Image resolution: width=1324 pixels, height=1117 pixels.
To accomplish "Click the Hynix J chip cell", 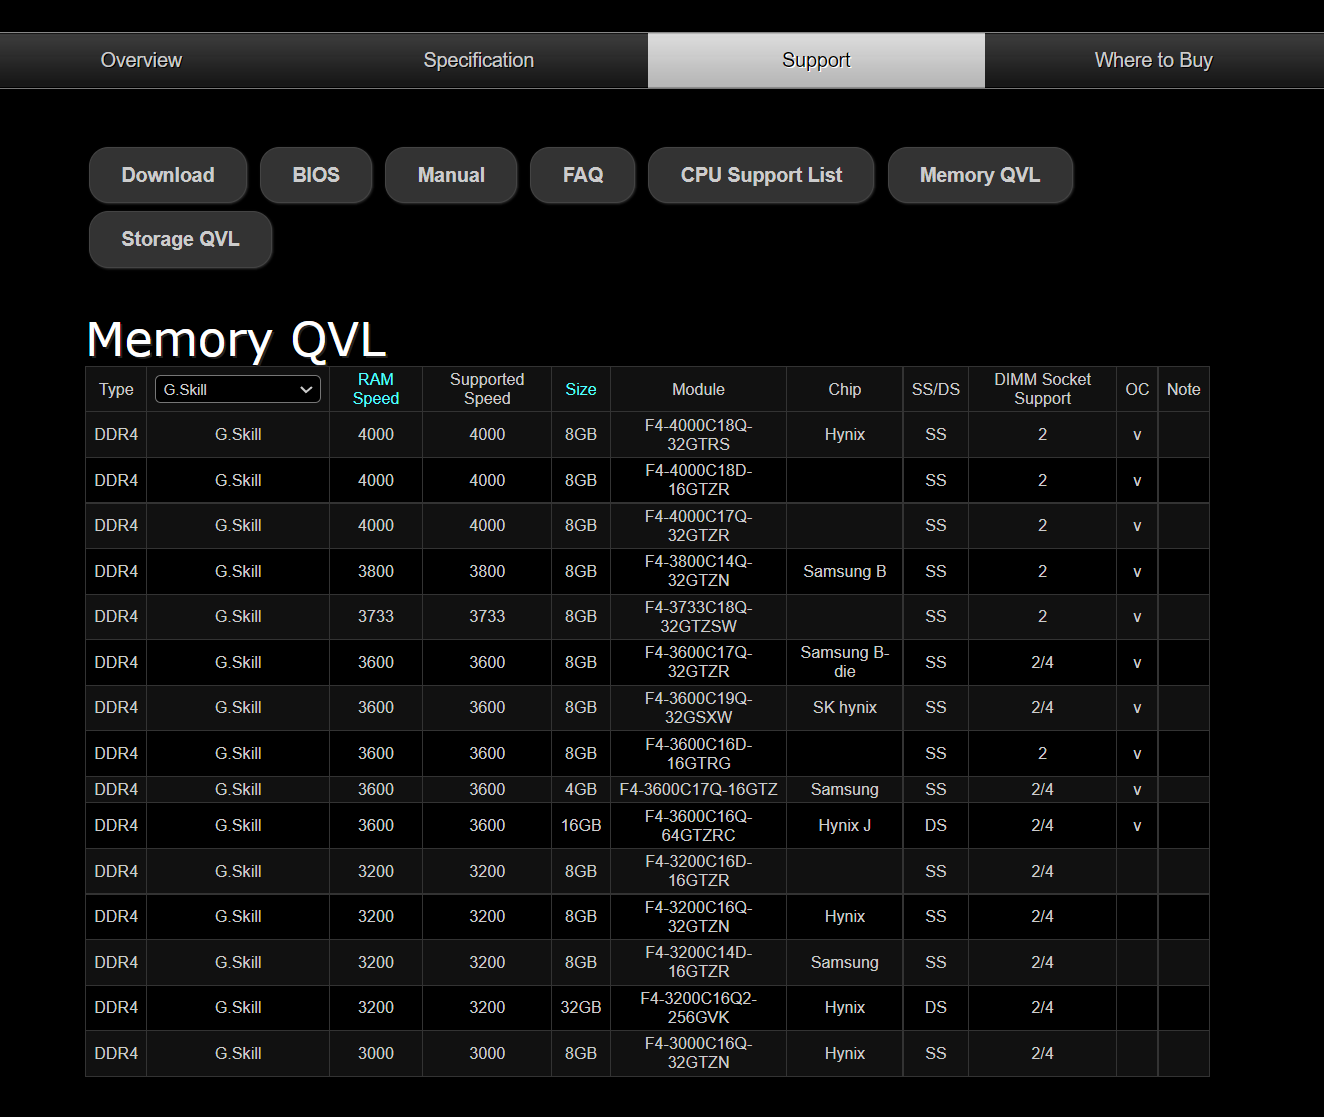I will pos(845,826).
